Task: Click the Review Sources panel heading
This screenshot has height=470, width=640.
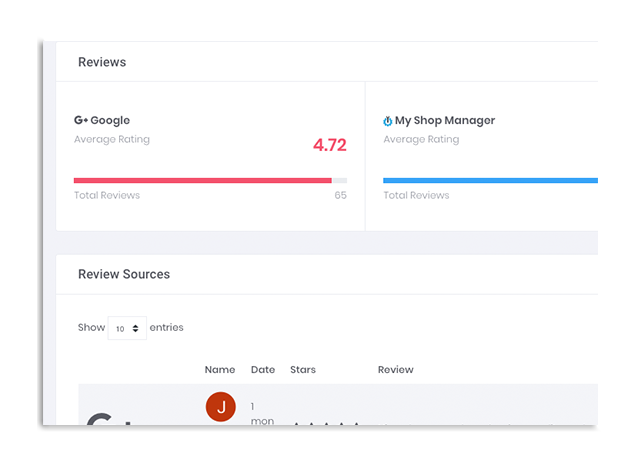Action: click(124, 274)
